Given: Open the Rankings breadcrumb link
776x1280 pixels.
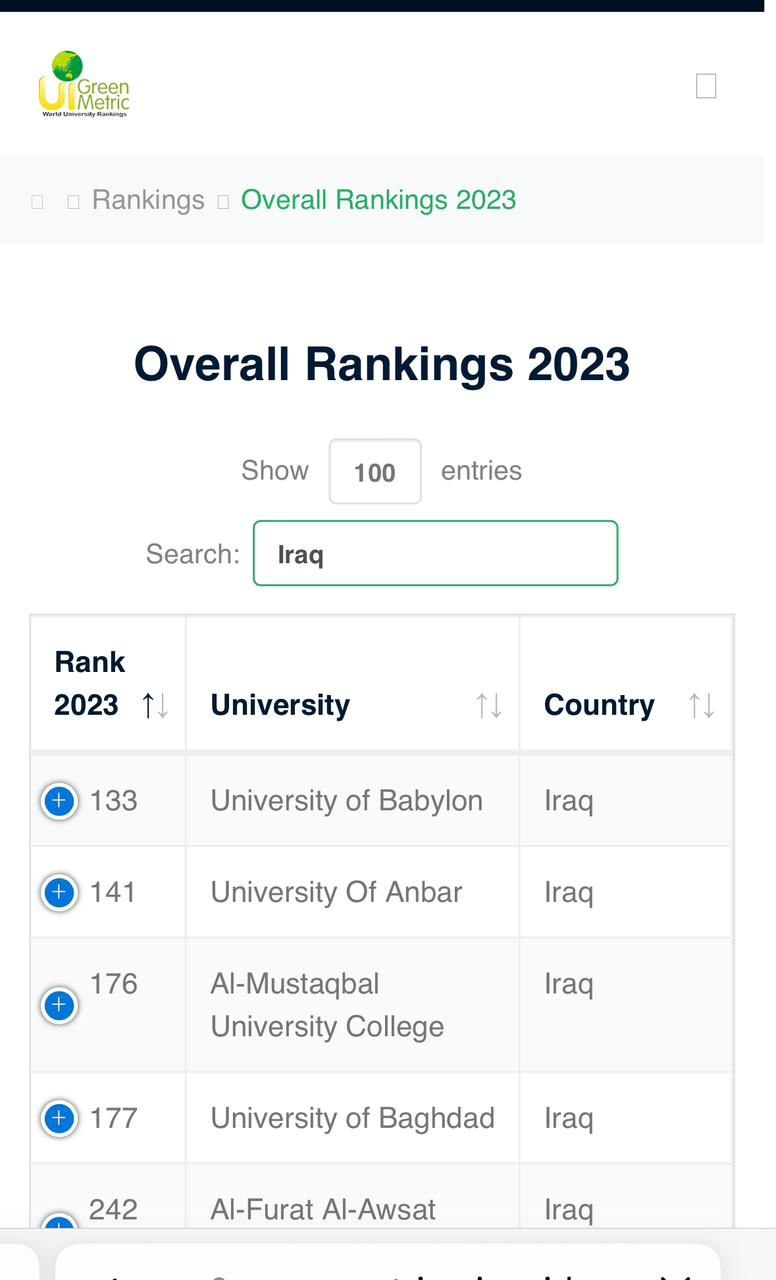Looking at the screenshot, I should 148,200.
